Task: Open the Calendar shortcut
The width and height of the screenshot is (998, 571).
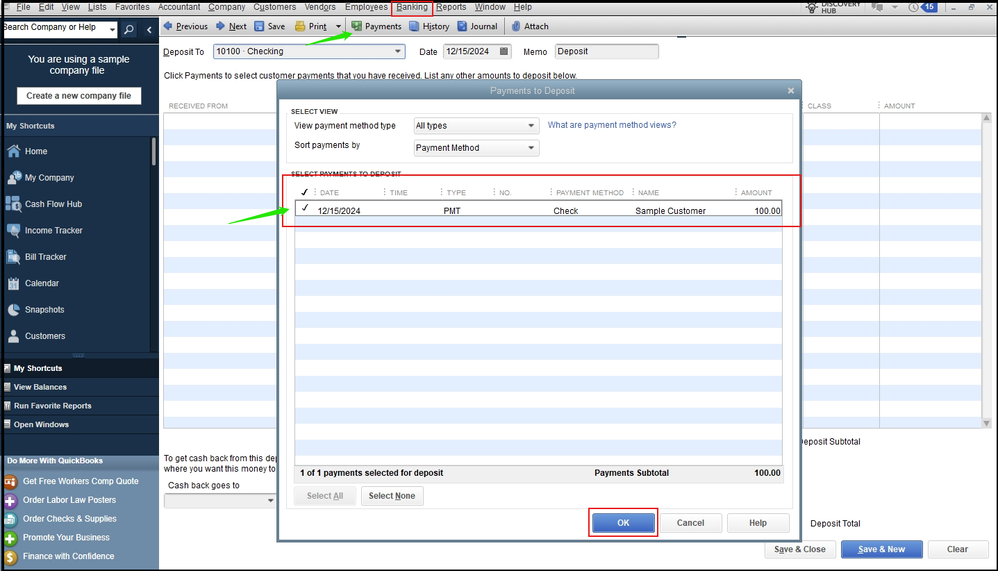Action: click(x=14, y=283)
